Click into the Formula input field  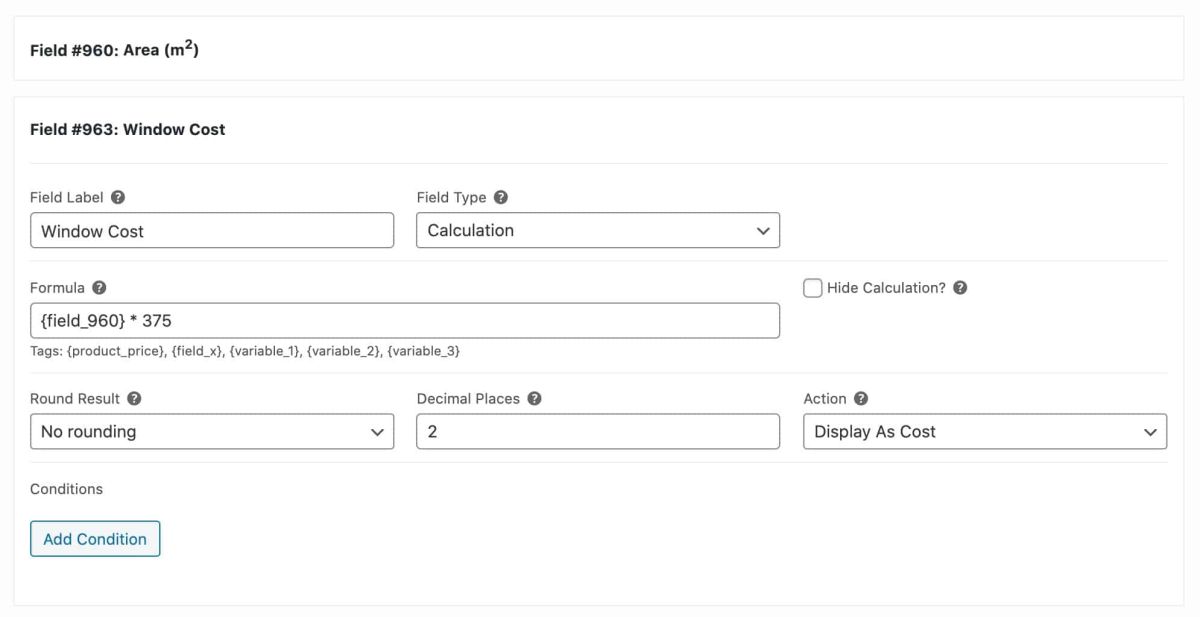click(x=405, y=321)
